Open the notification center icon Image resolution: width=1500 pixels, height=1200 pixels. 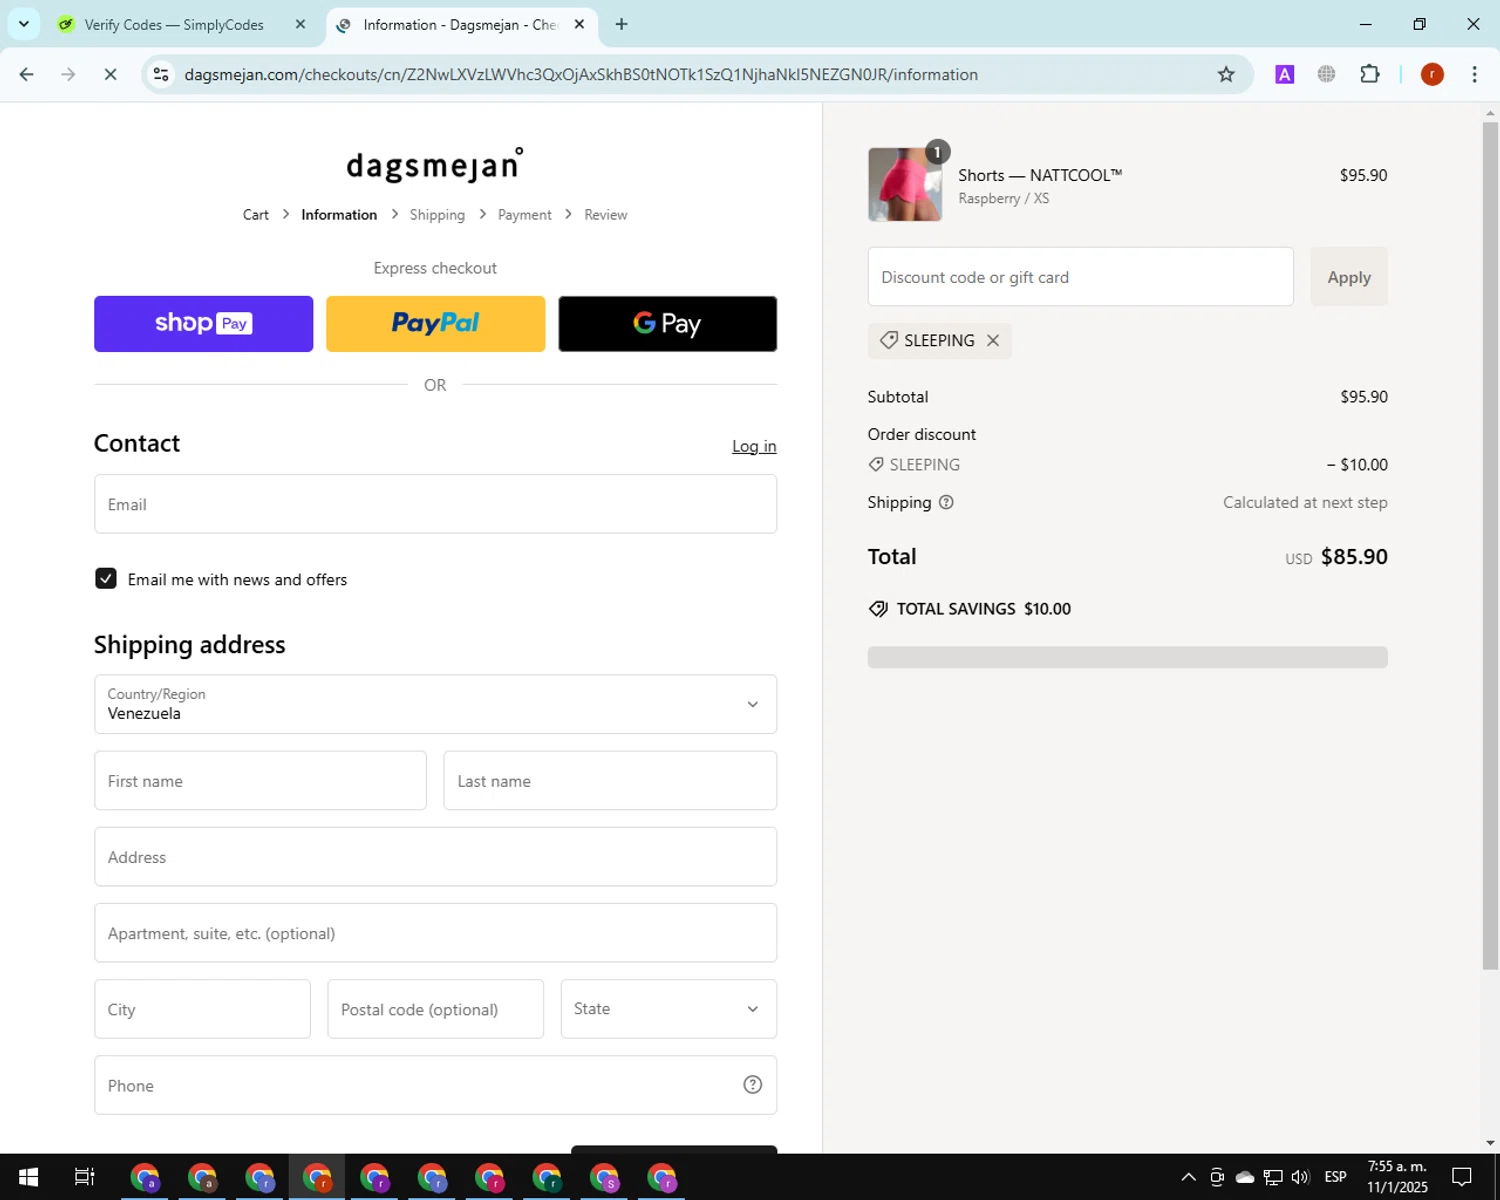point(1462,1177)
